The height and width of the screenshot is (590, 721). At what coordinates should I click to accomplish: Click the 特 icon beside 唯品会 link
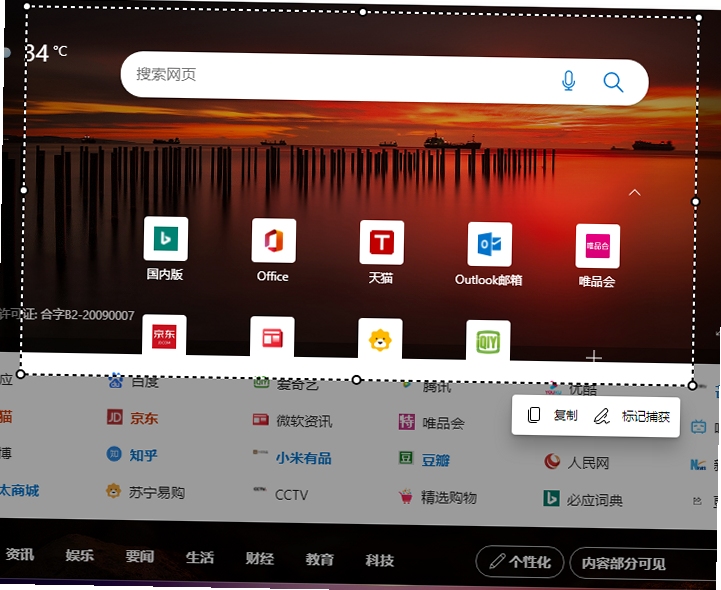tap(406, 422)
